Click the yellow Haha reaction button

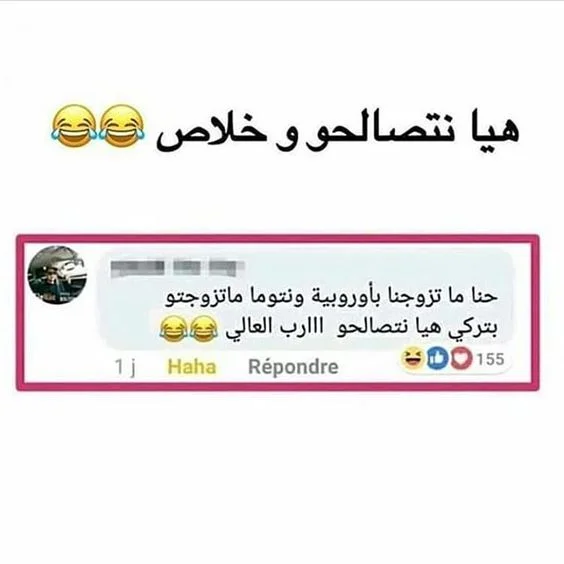[x=192, y=367]
